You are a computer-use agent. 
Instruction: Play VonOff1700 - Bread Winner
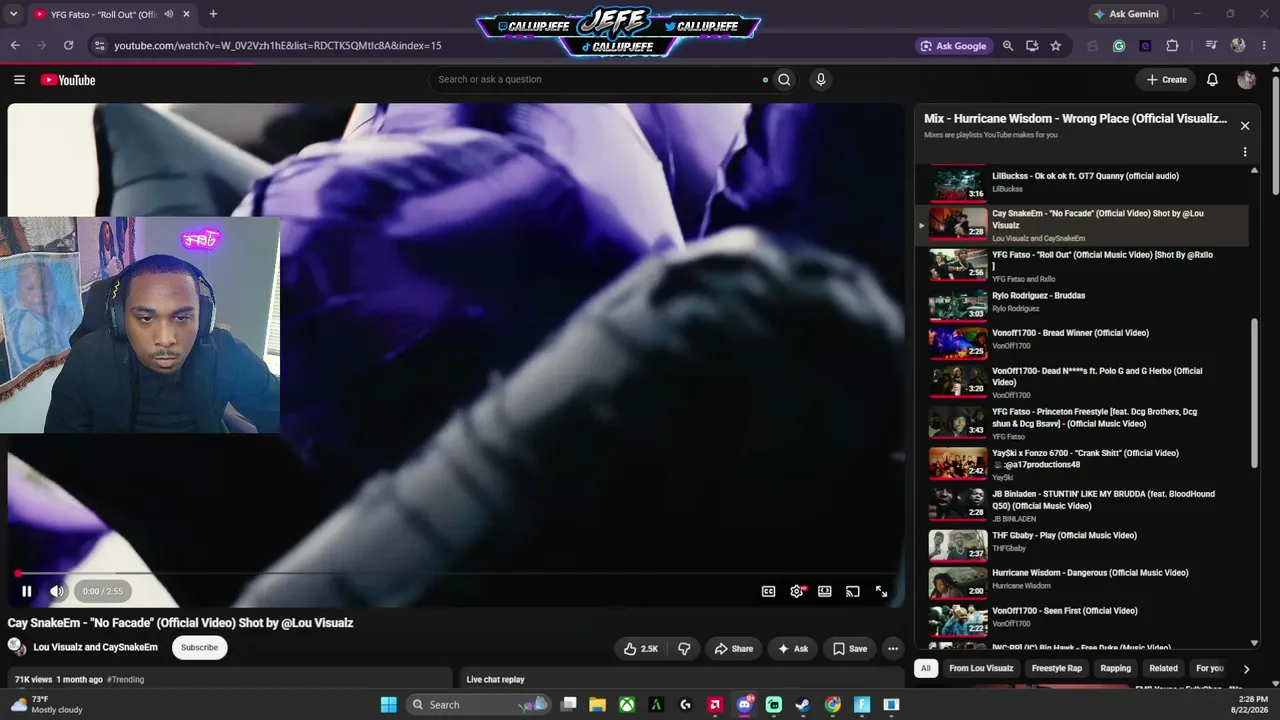pyautogui.click(x=1082, y=341)
